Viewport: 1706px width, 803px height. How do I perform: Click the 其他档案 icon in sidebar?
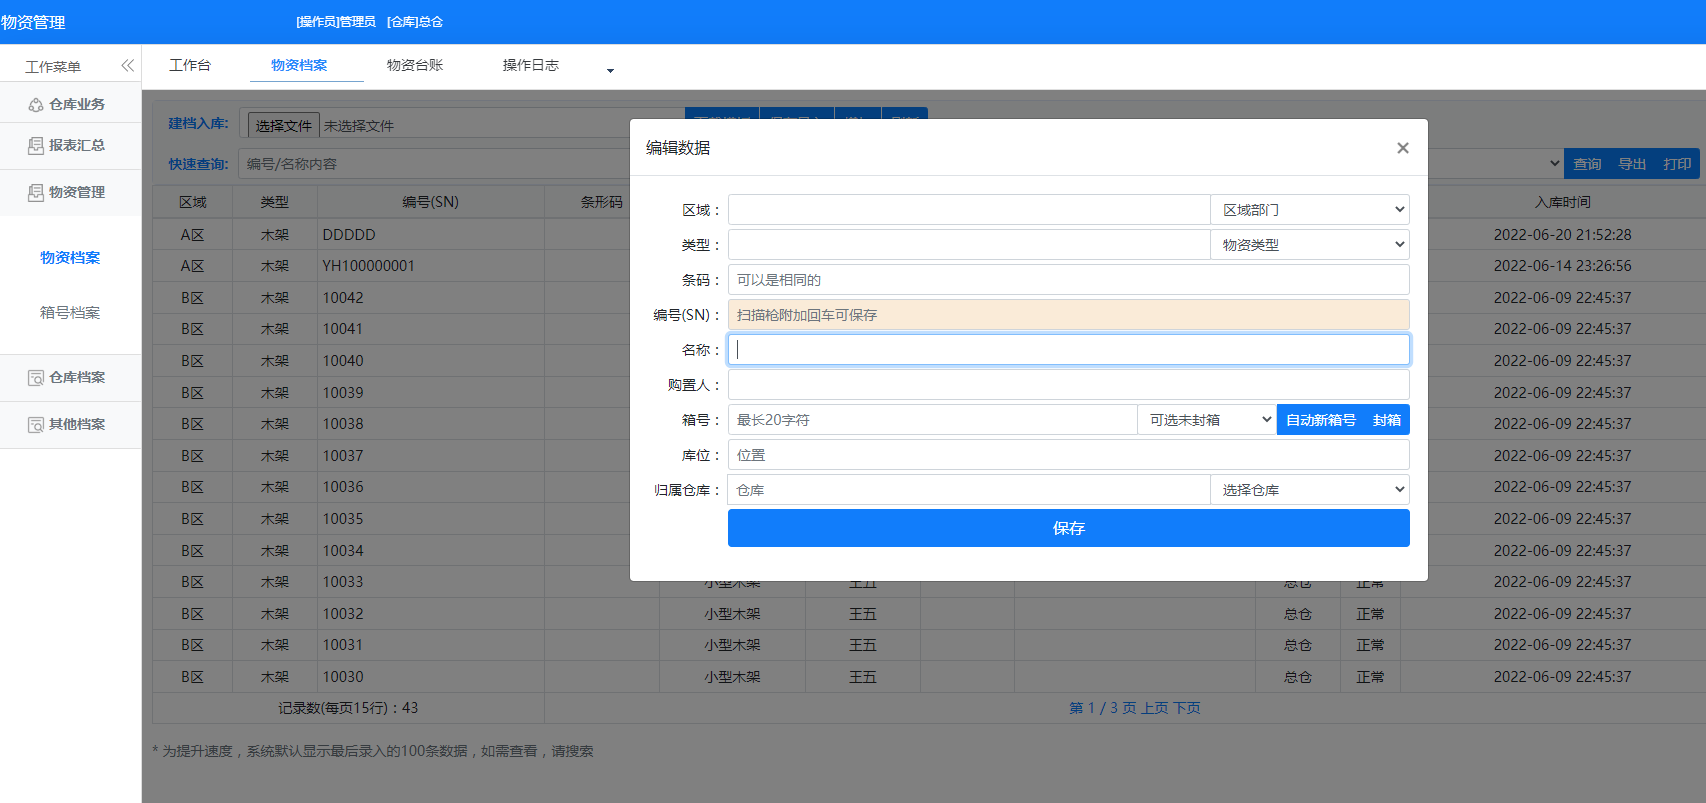click(x=36, y=425)
